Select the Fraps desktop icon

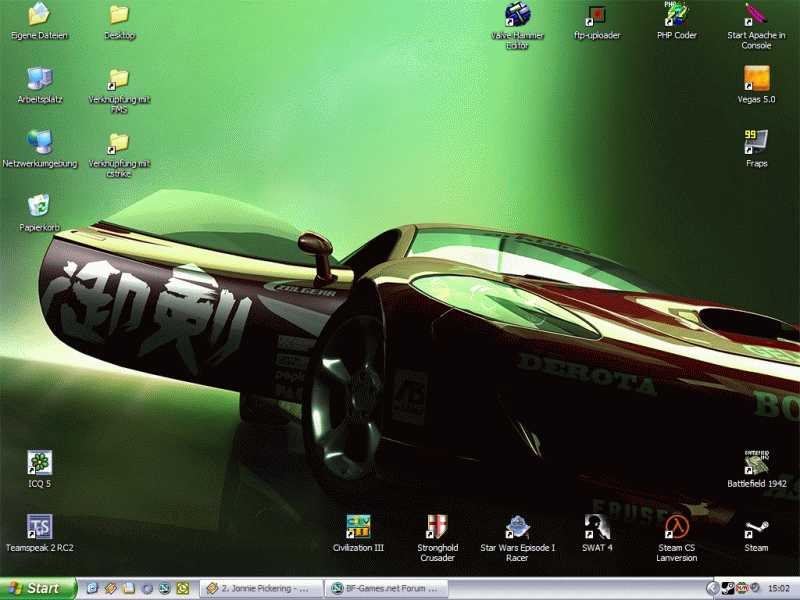coord(756,142)
